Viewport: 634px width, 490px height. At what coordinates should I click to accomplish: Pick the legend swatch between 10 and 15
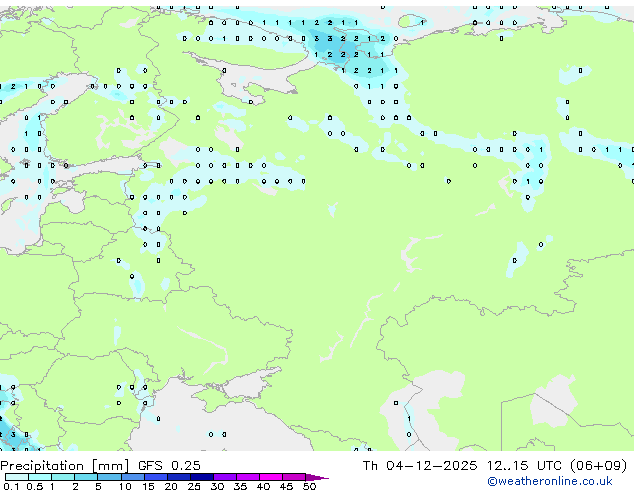133,477
